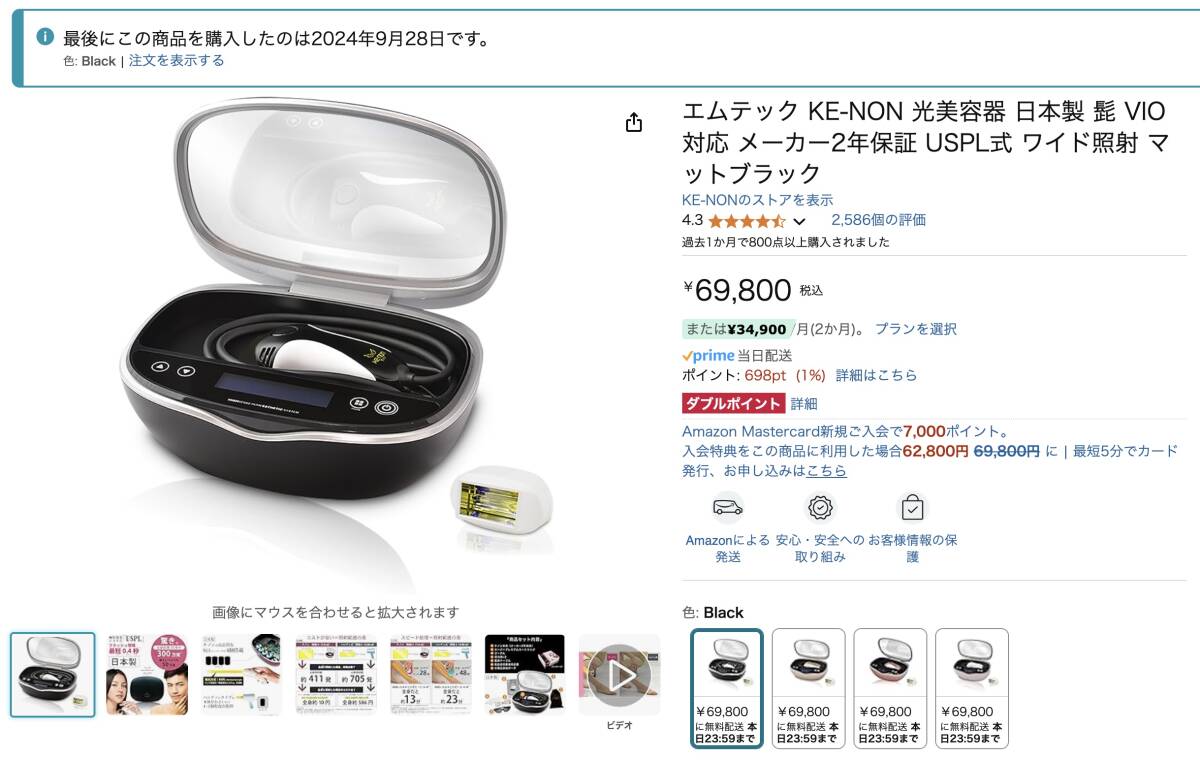Screen dimensions: 1200x760
Task: Click the Amazon delivery truck icon
Action: (727, 507)
